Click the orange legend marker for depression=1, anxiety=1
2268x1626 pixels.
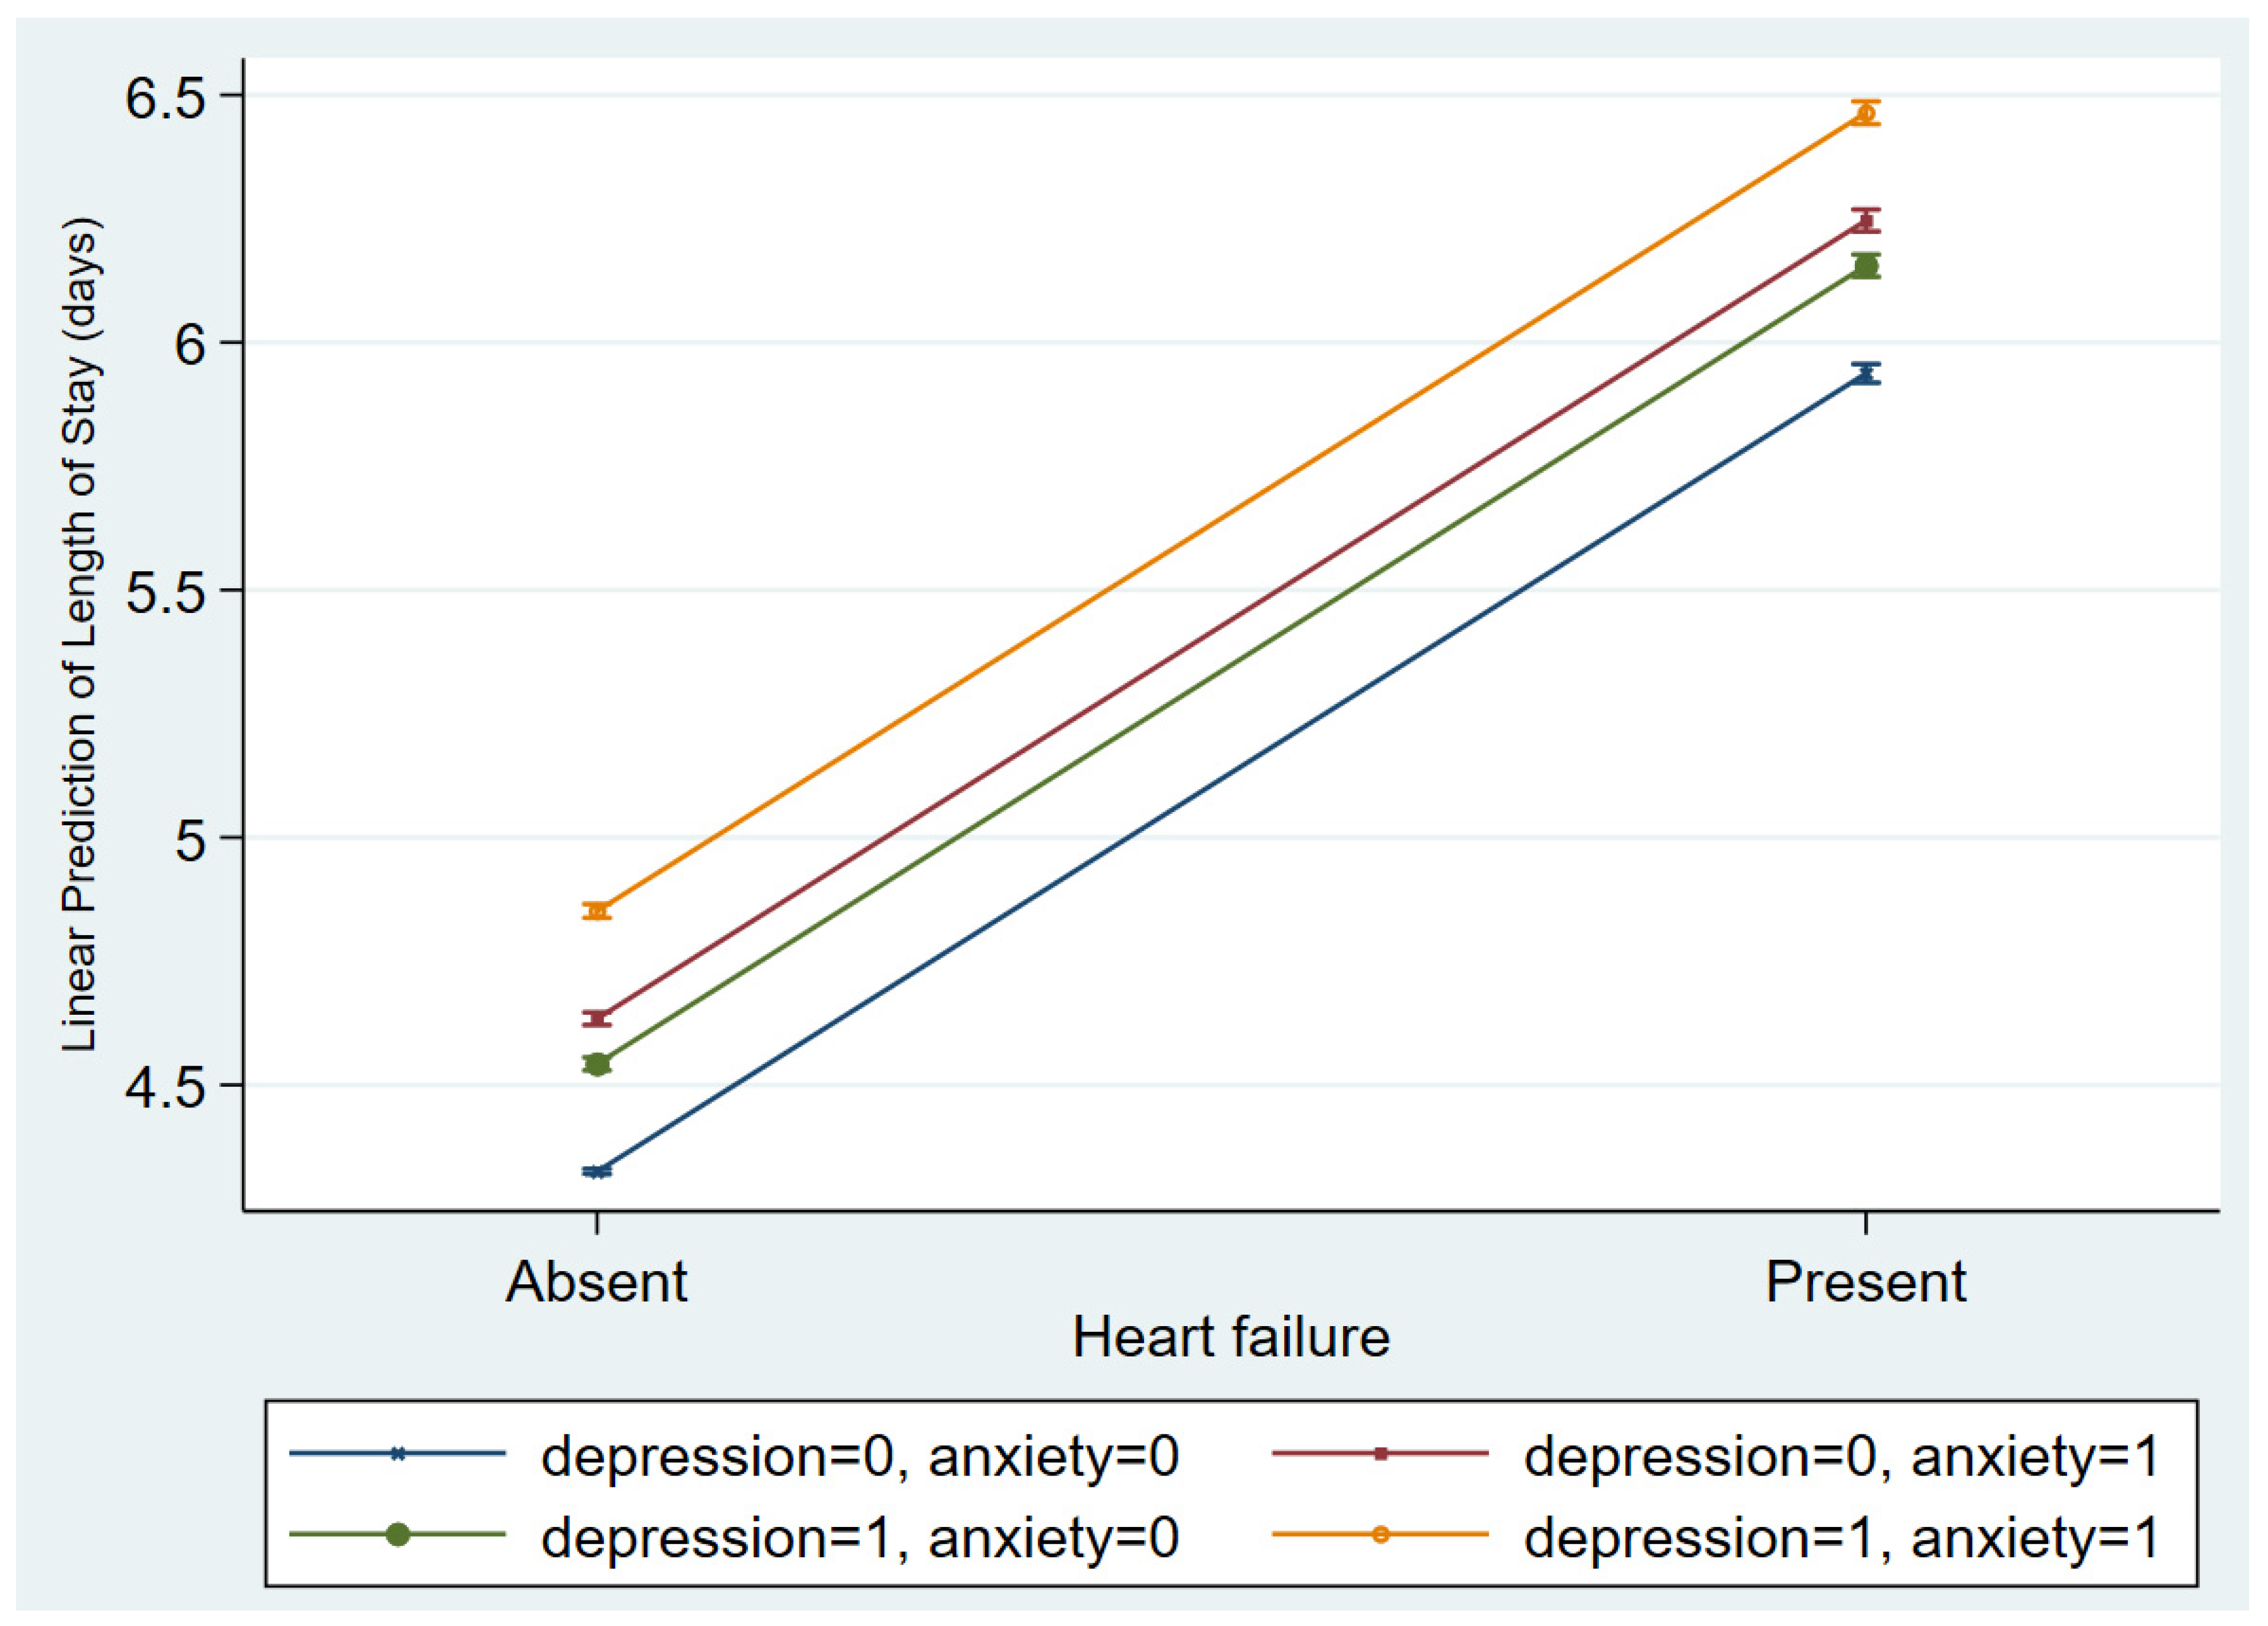[1380, 1534]
